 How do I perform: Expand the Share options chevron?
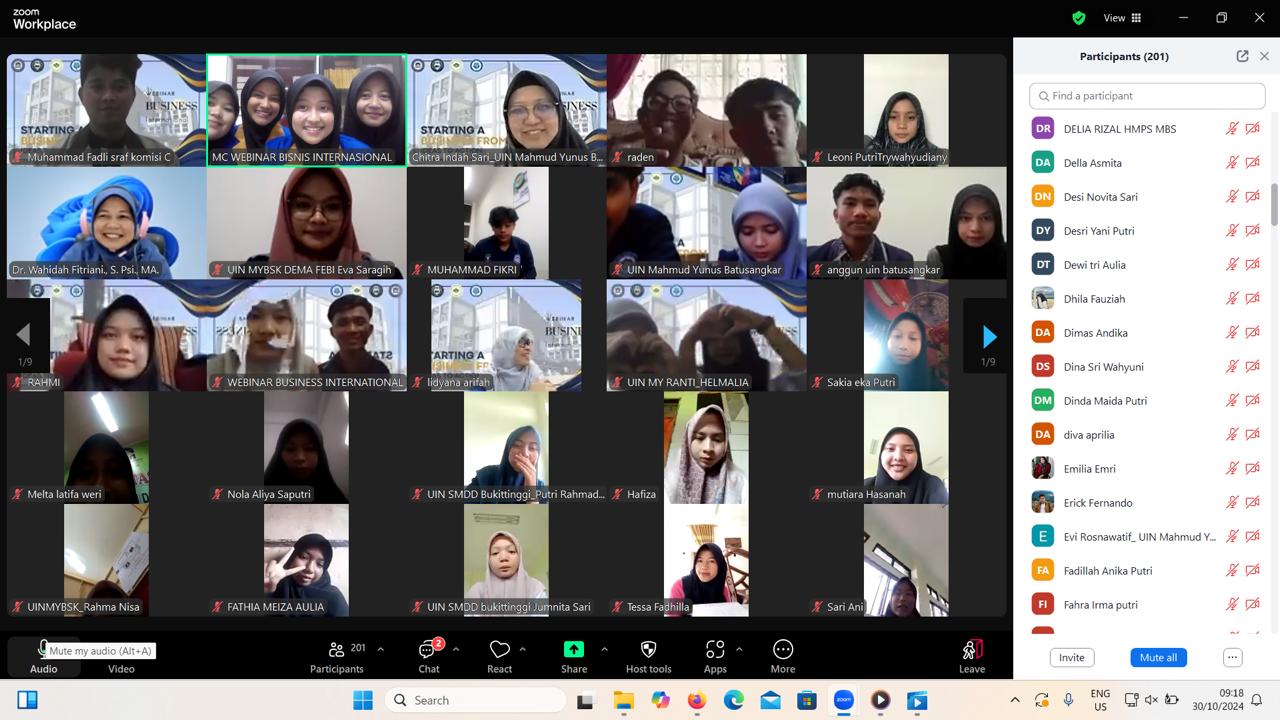604,649
